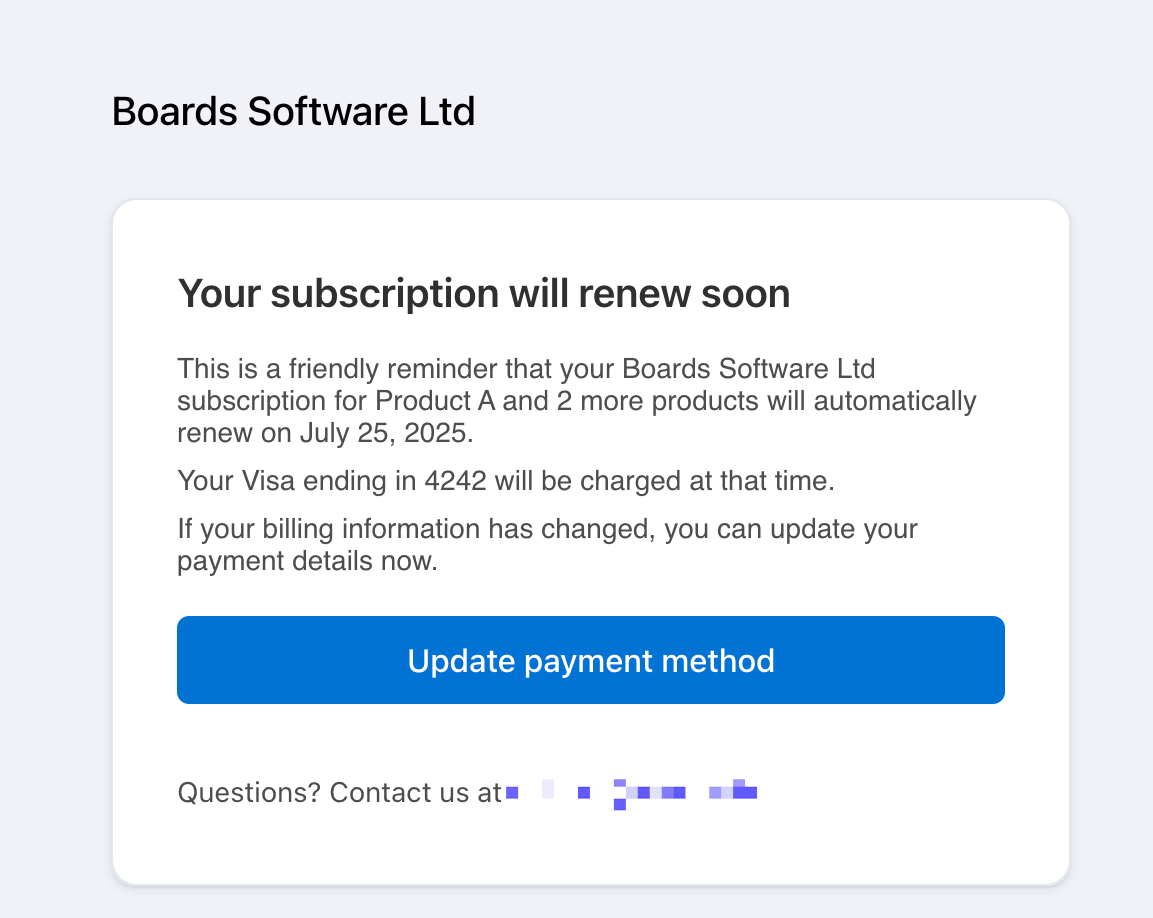Click the card number 4242 text
This screenshot has height=918, width=1153.
pos(455,481)
